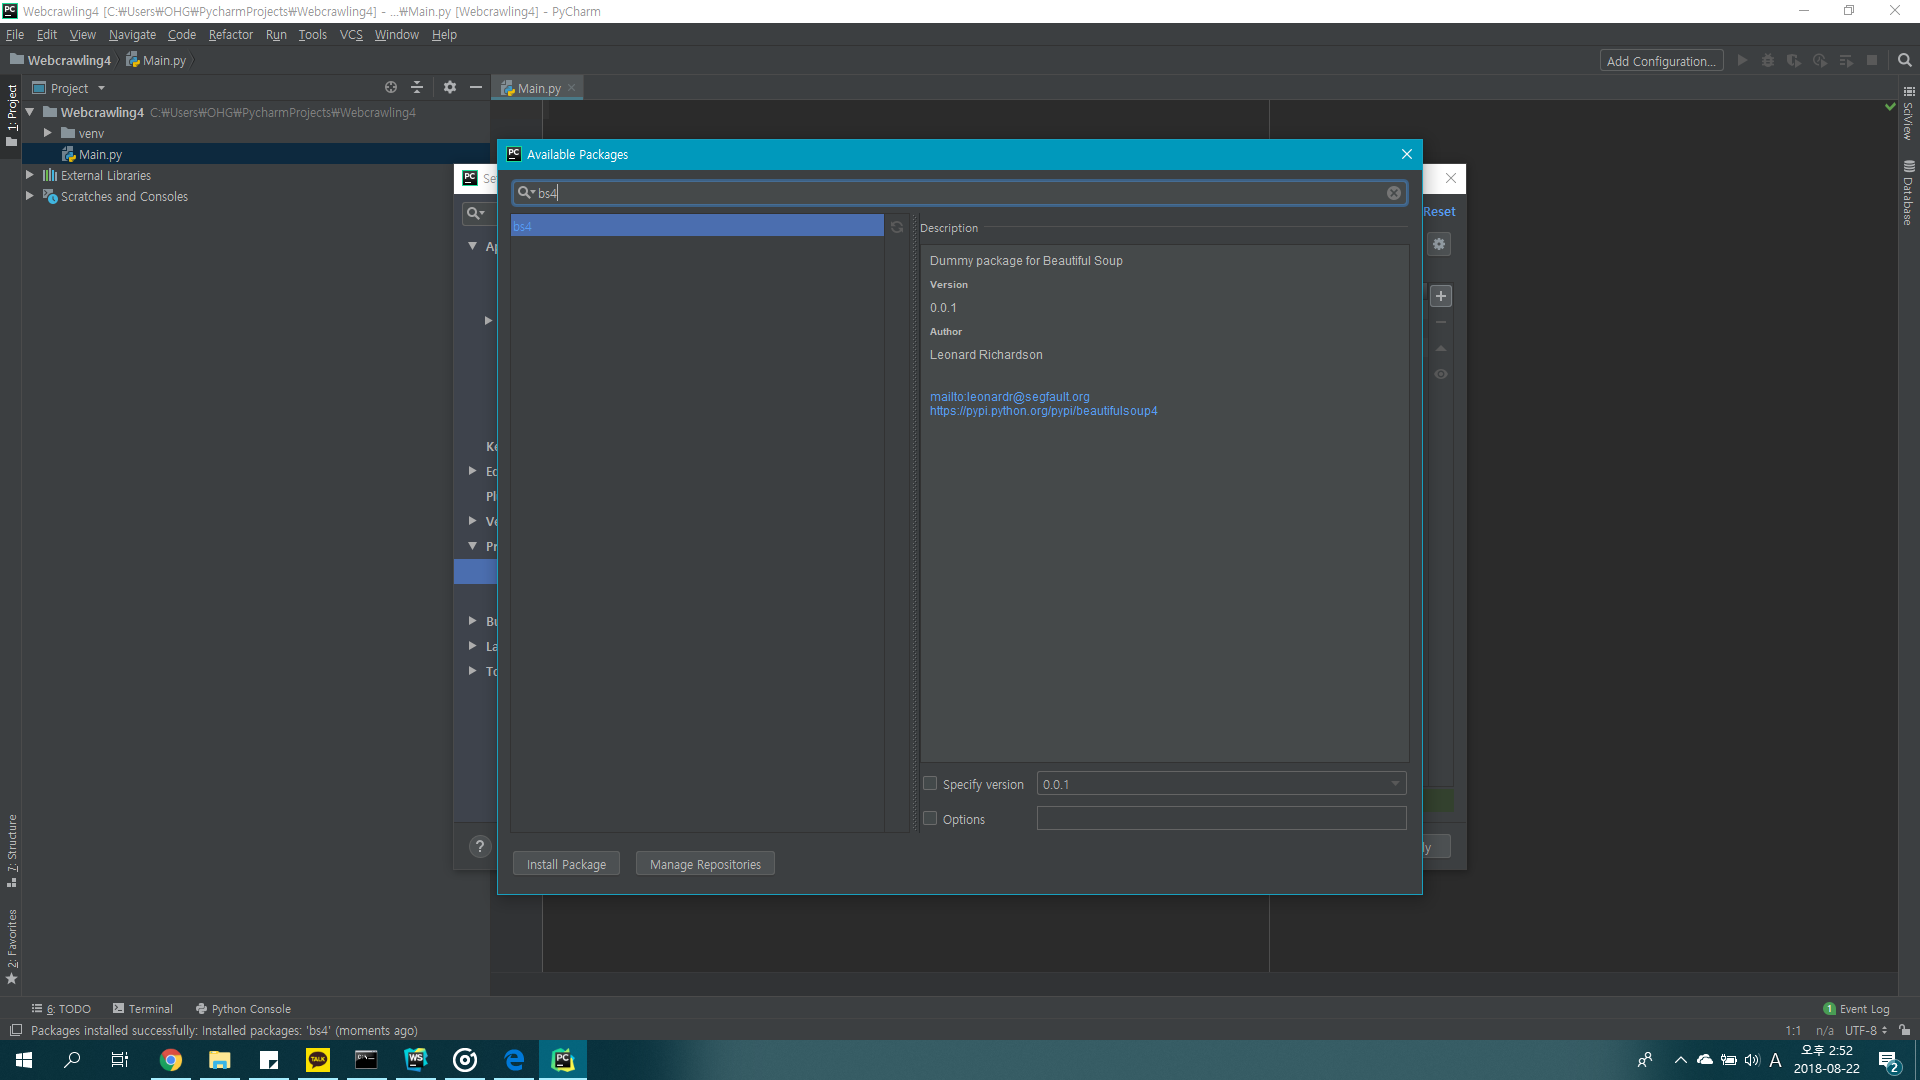This screenshot has width=1920, height=1080.
Task: Click UTF-8 encoding selector in status bar
Action: 1866,1031
